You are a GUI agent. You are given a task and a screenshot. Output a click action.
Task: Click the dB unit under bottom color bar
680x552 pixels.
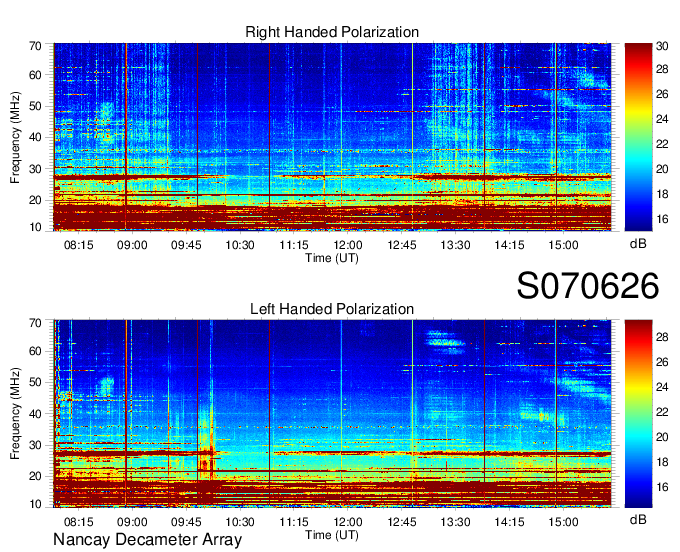(638, 519)
